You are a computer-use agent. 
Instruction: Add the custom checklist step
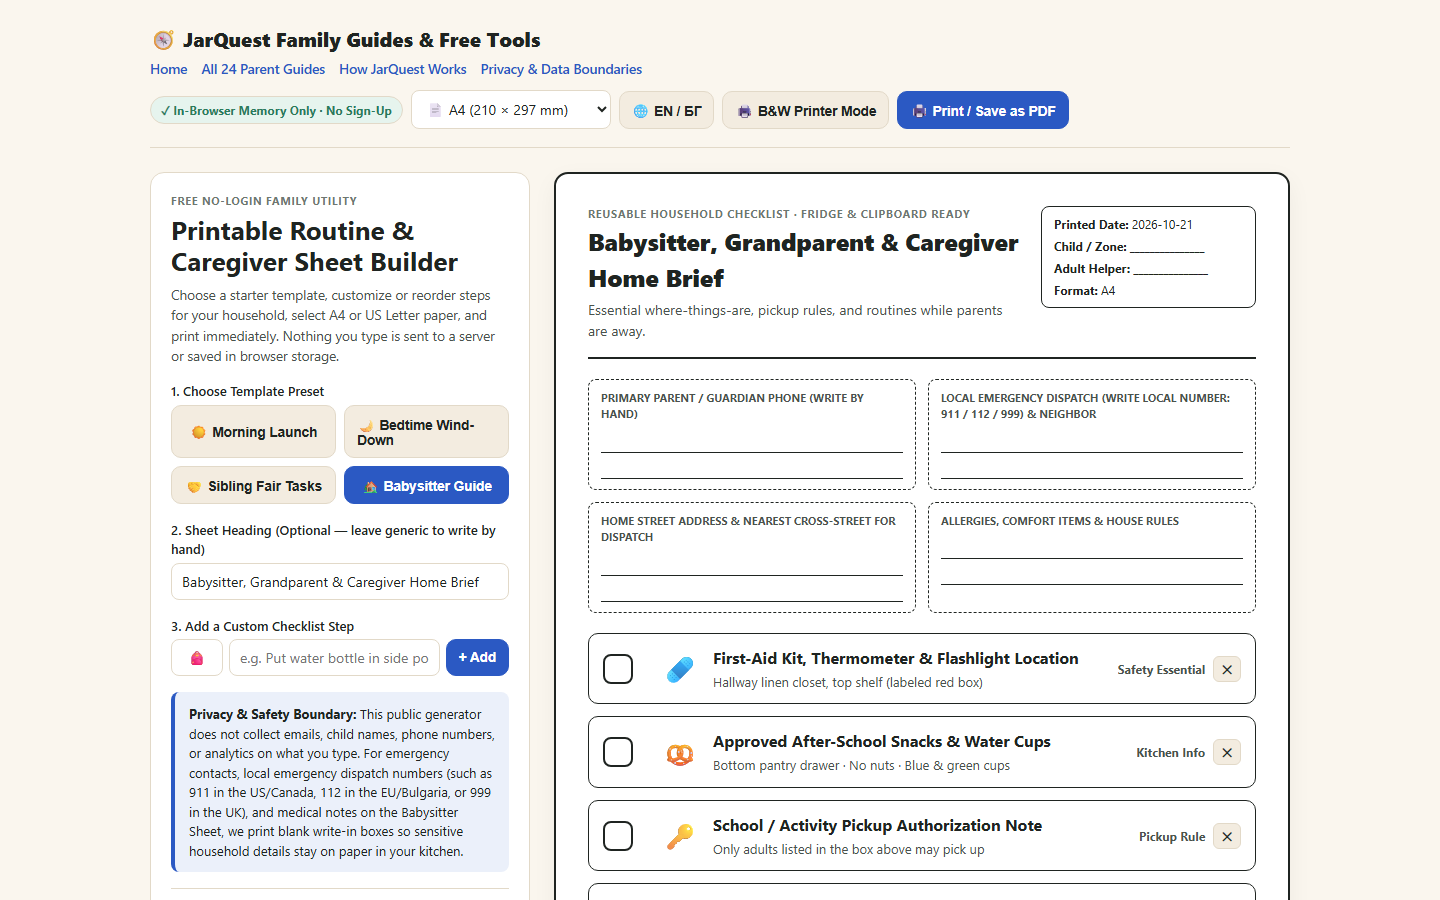pyautogui.click(x=477, y=657)
